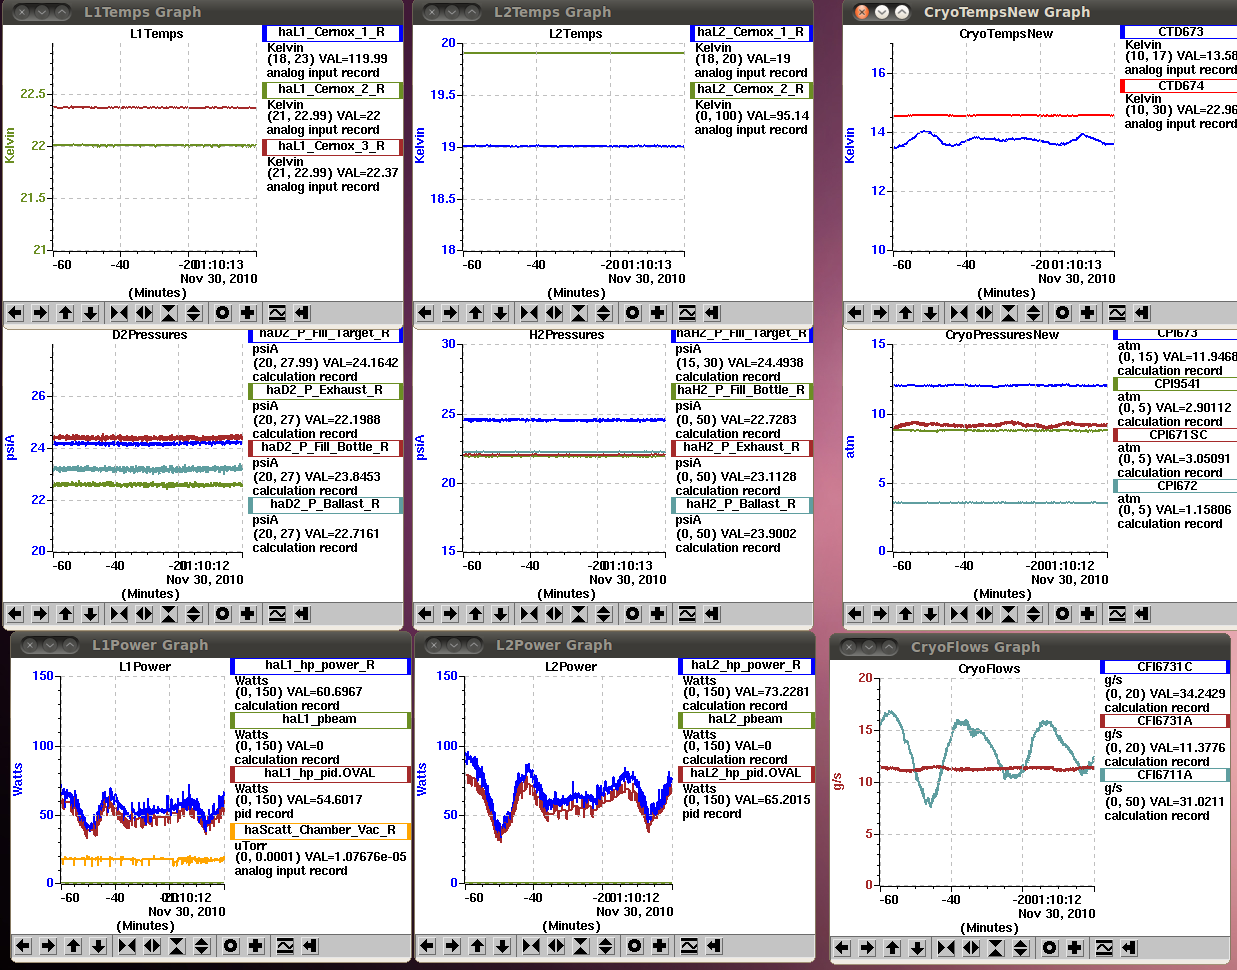Click the circle icon in CryoTempsNew Graph toolbar
Screen dimensions: 1237x970
click(1063, 313)
